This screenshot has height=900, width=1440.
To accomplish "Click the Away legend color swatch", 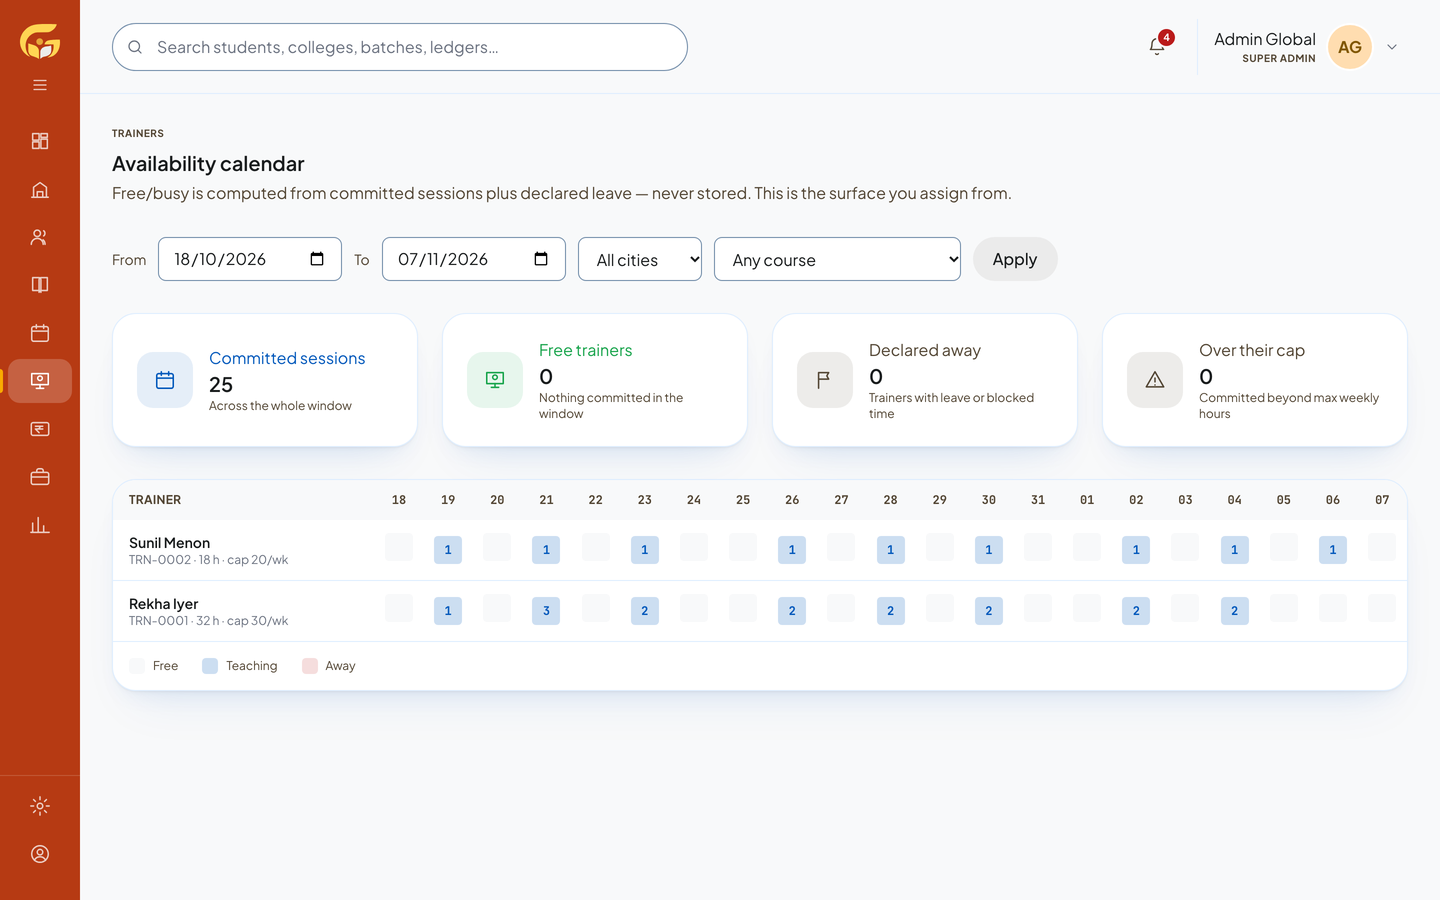I will (310, 666).
